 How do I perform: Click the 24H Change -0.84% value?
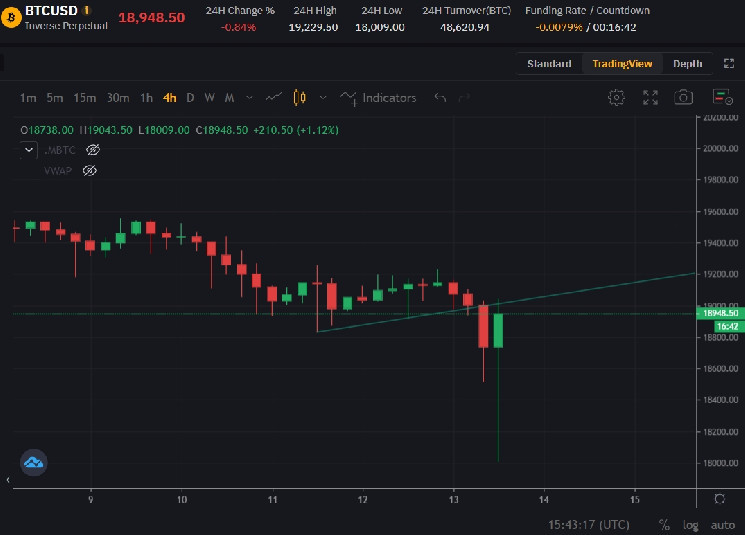click(x=239, y=27)
